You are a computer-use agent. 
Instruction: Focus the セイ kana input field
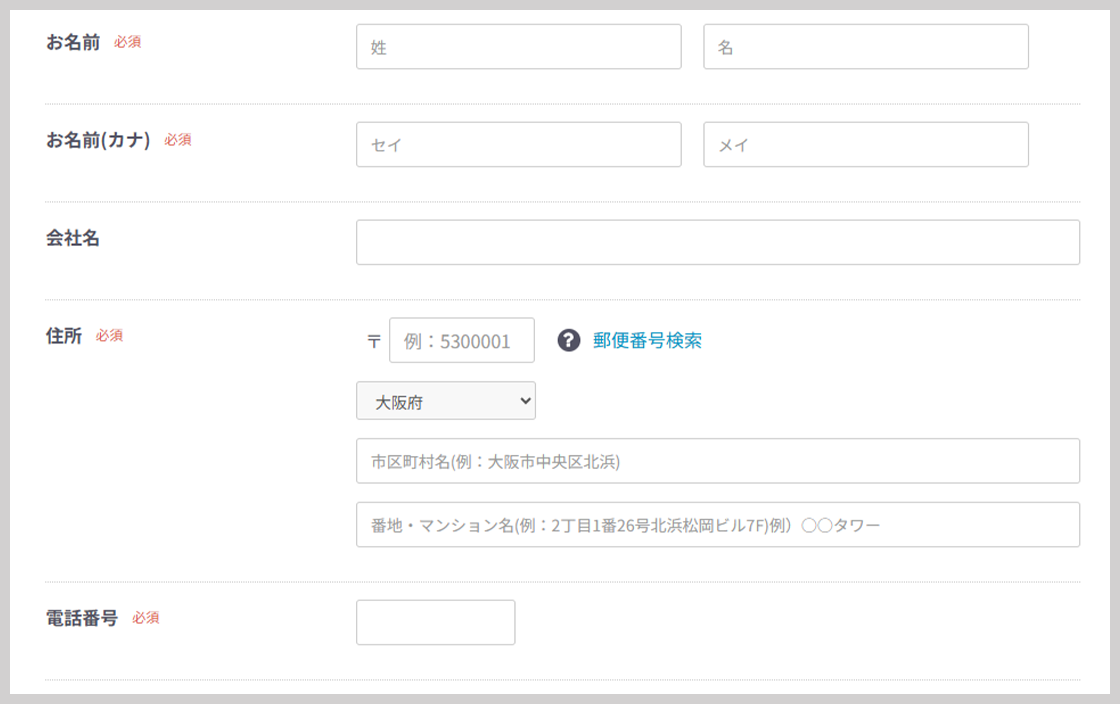click(x=518, y=145)
